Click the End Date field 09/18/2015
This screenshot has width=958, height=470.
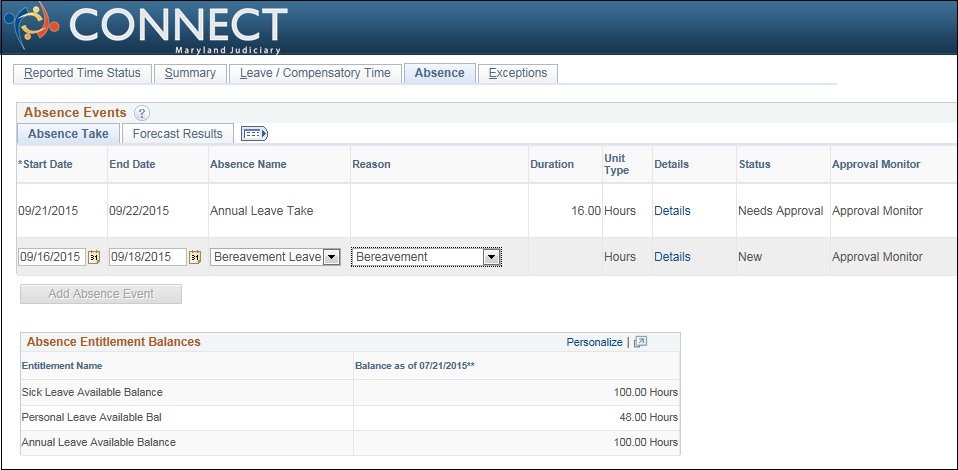point(148,257)
